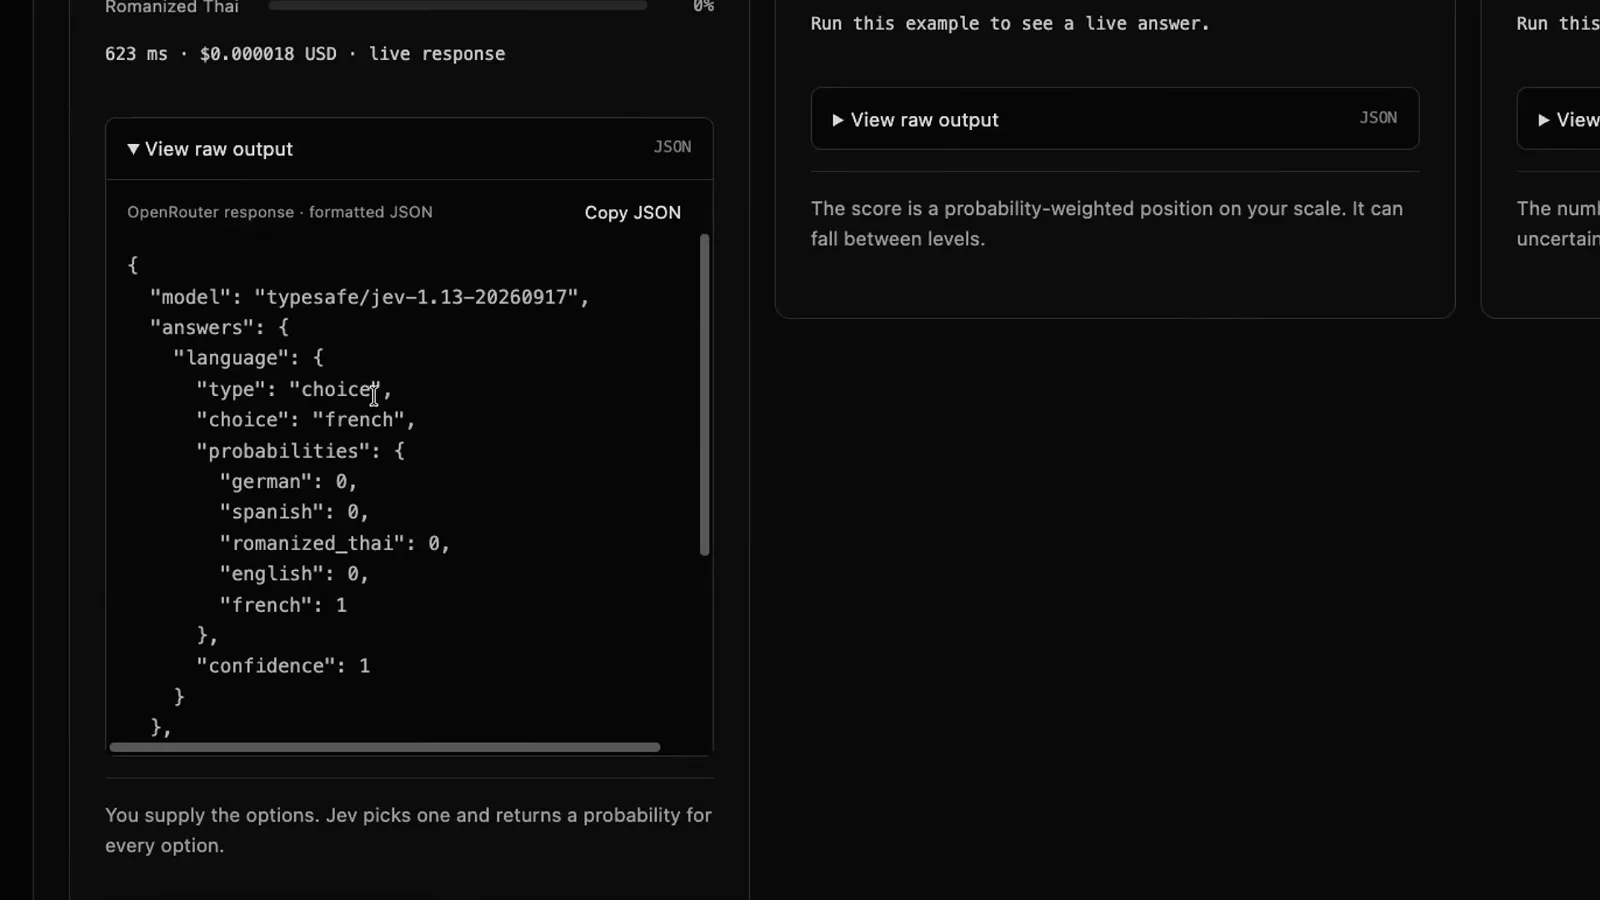The height and width of the screenshot is (900, 1600).
Task: Click the "answers" key line
Action: click(x=219, y=327)
